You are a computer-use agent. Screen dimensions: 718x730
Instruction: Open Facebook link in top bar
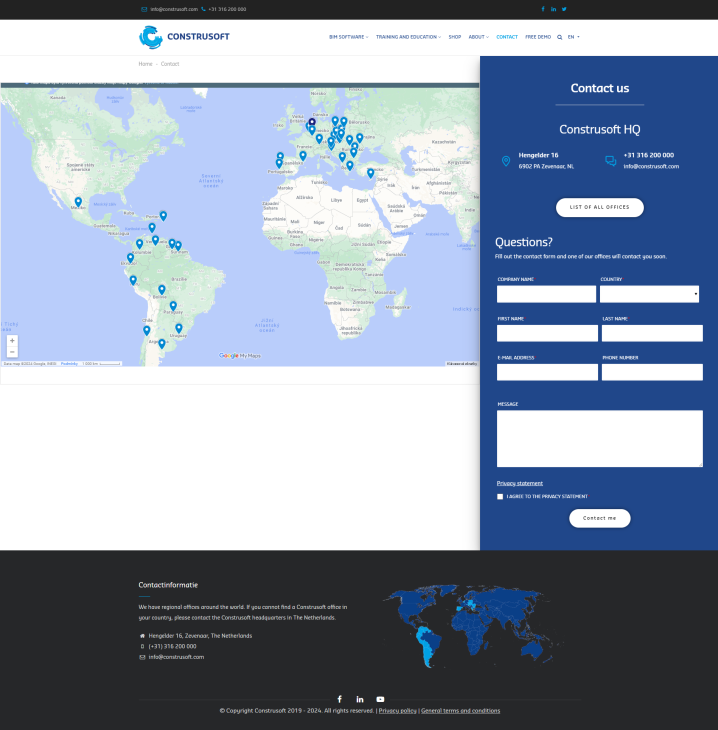pos(543,9)
